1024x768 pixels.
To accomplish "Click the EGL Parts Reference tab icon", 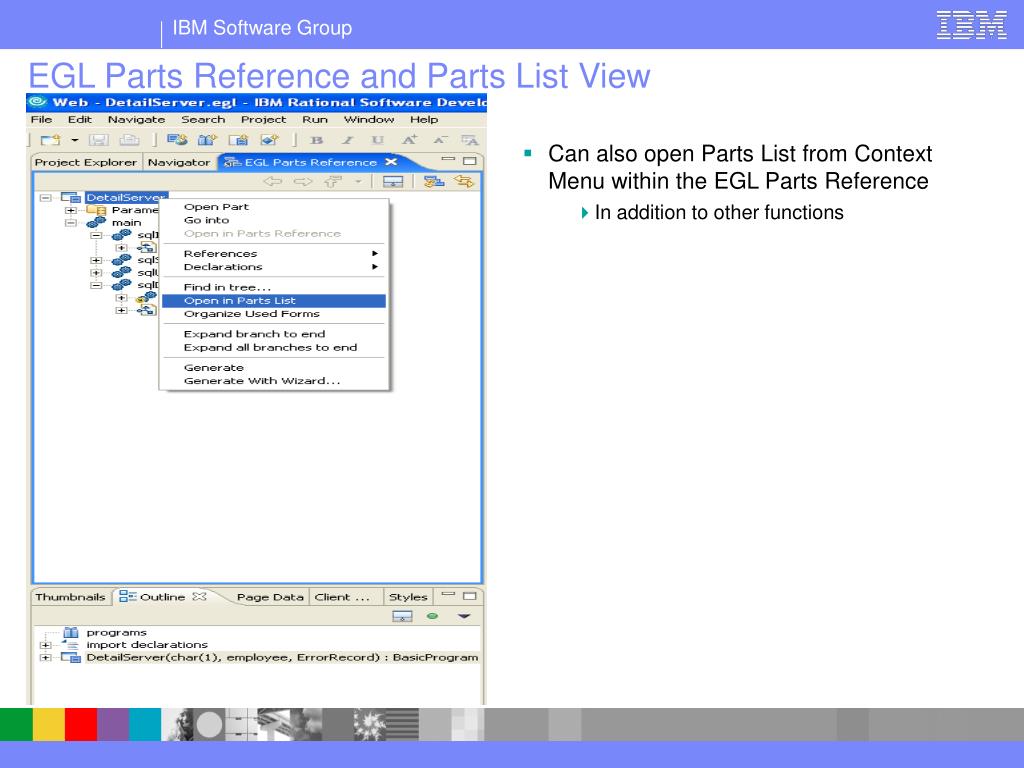I will click(232, 162).
